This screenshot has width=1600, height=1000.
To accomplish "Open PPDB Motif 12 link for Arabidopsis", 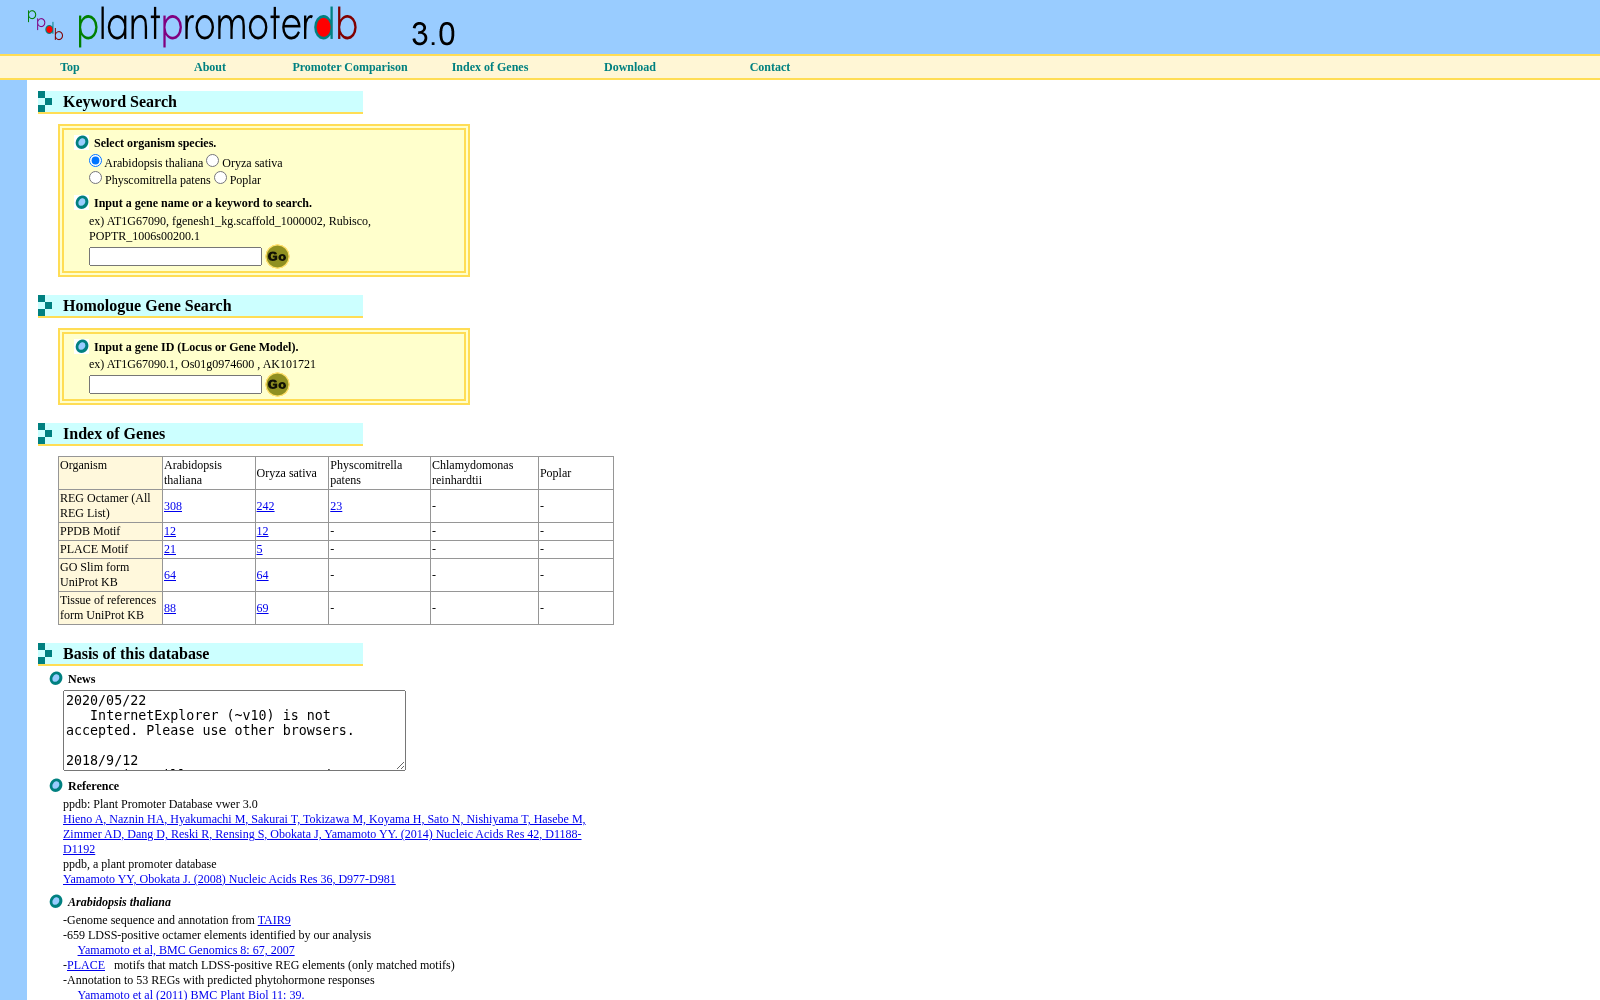I will [x=170, y=531].
